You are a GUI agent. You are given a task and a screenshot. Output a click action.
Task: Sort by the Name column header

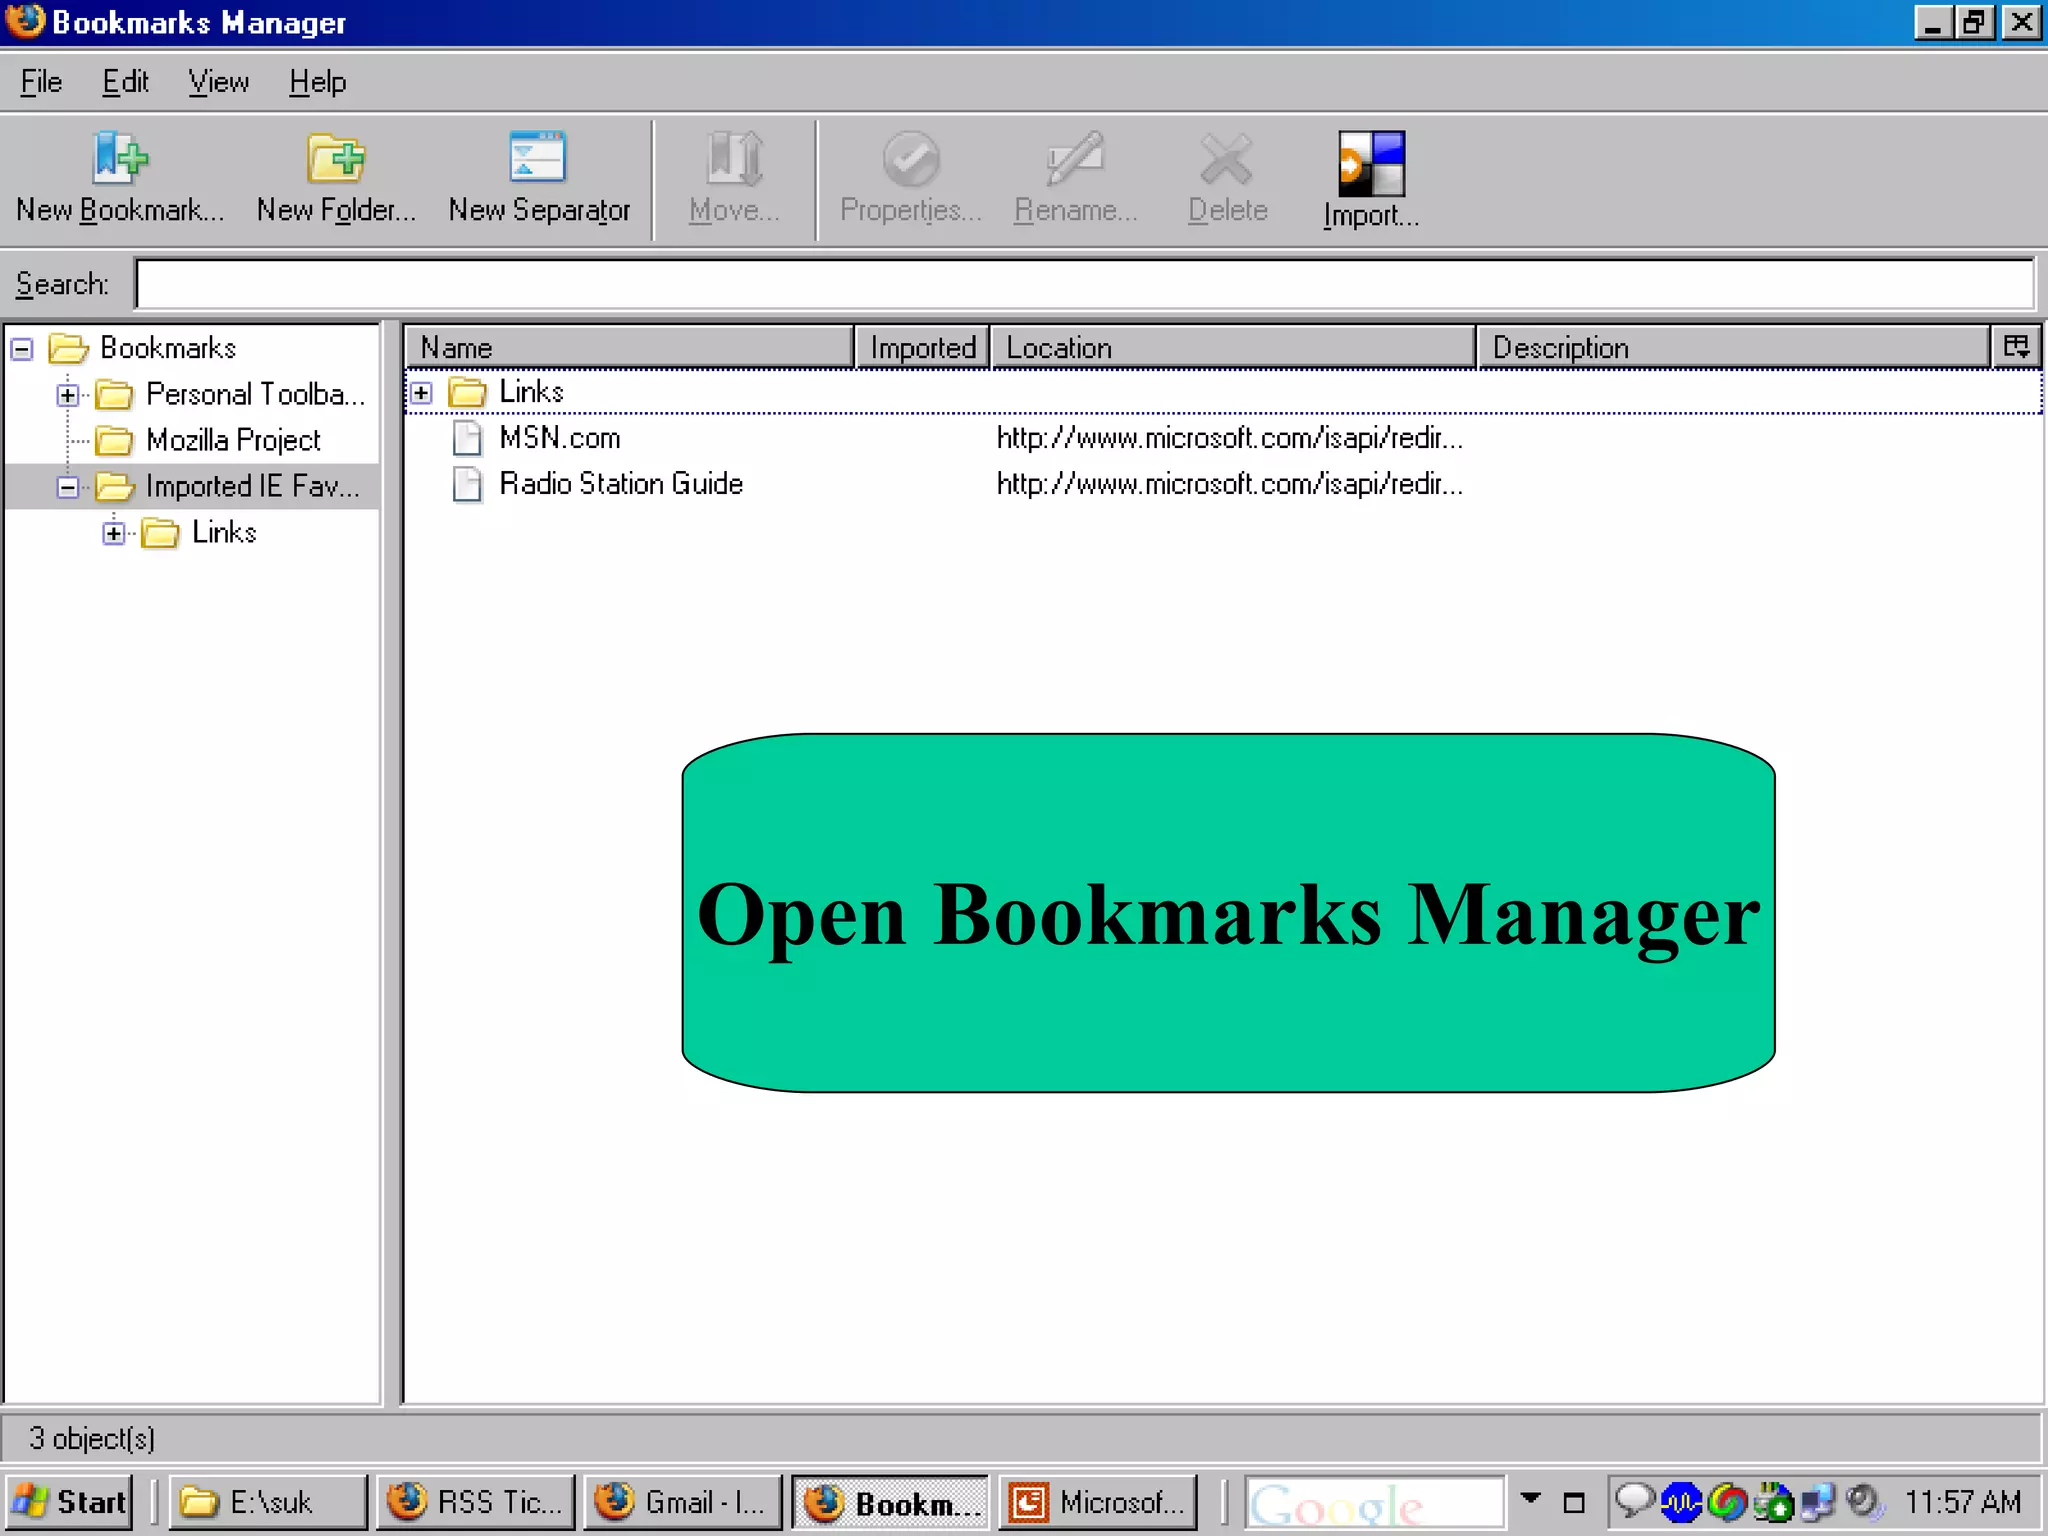point(629,347)
